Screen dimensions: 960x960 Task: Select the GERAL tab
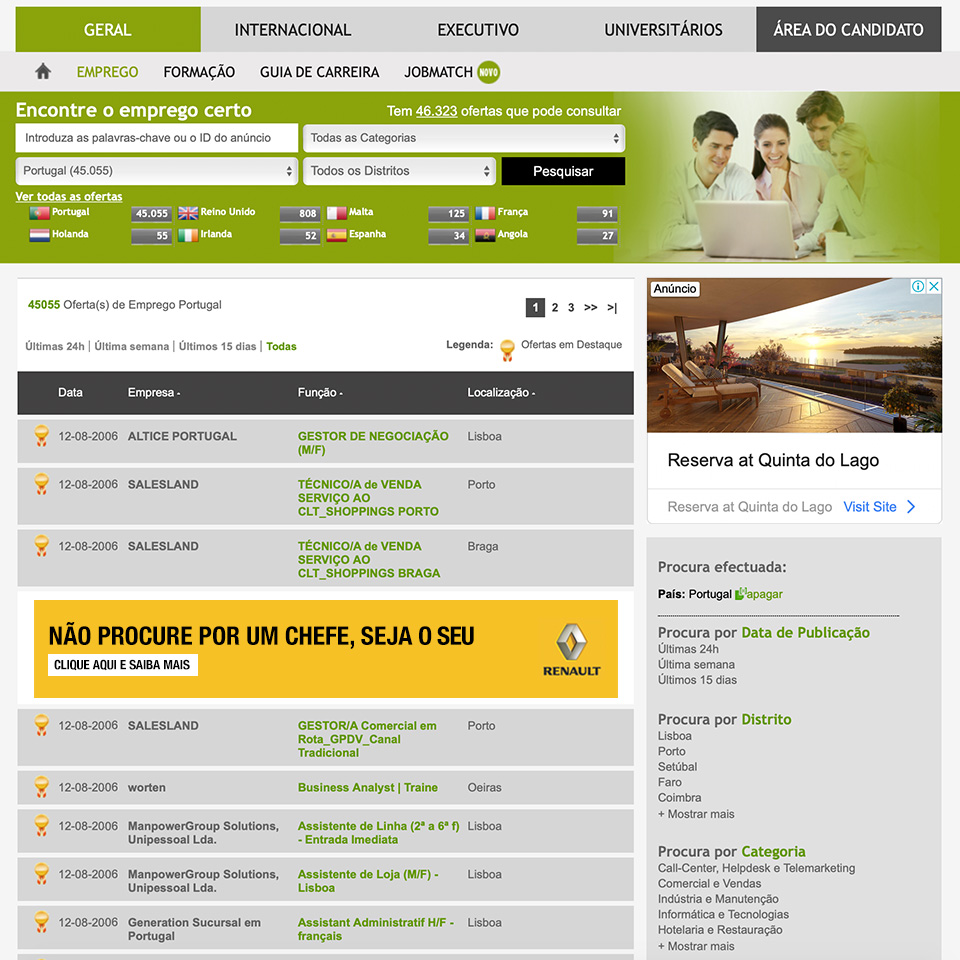tap(108, 29)
